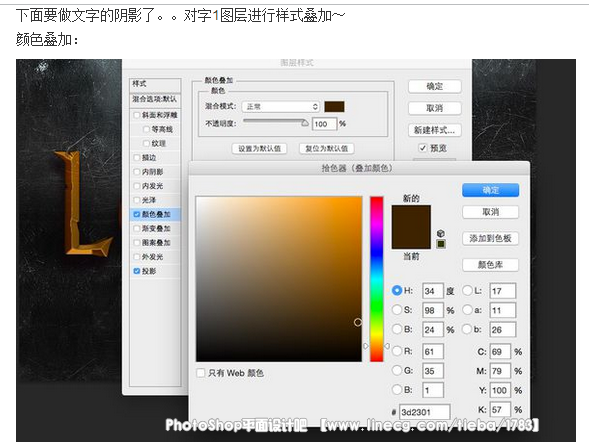
Task: Click the Y field showing 100
Action: click(x=500, y=390)
